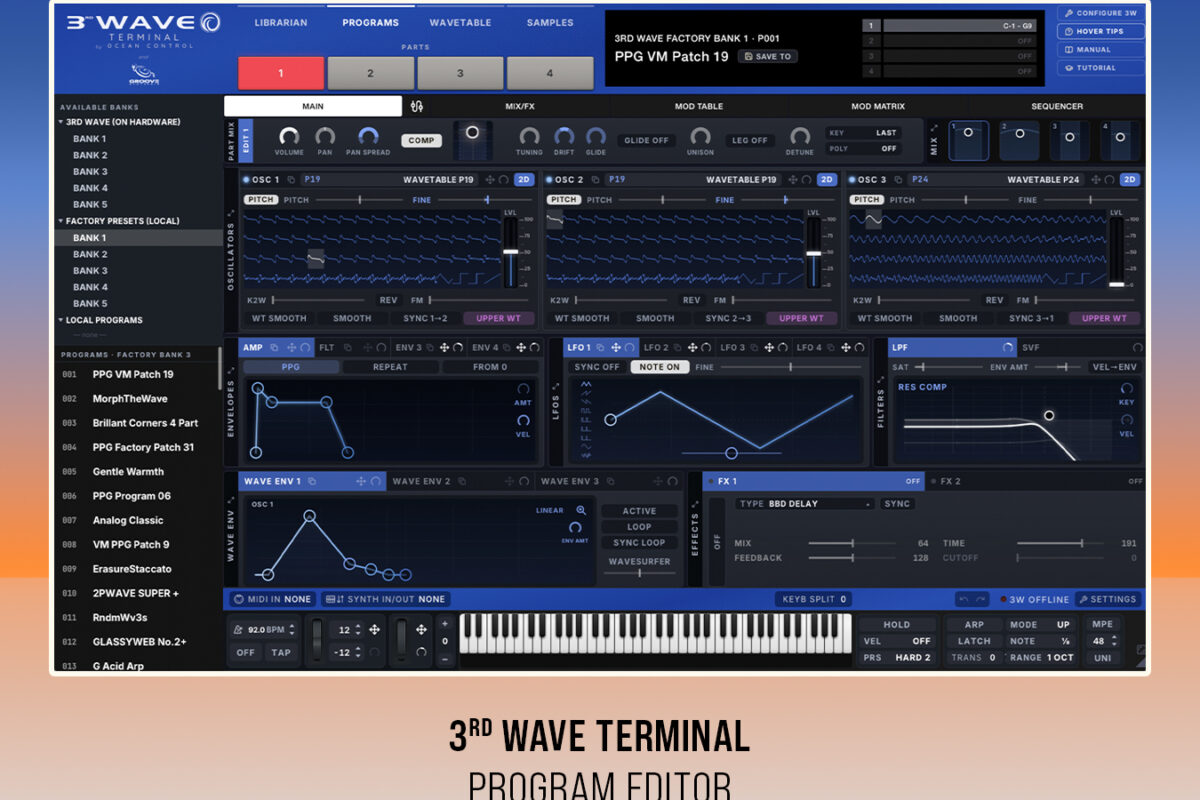This screenshot has height=800, width=1200.
Task: Click the TAP tempo button
Action: coord(281,652)
